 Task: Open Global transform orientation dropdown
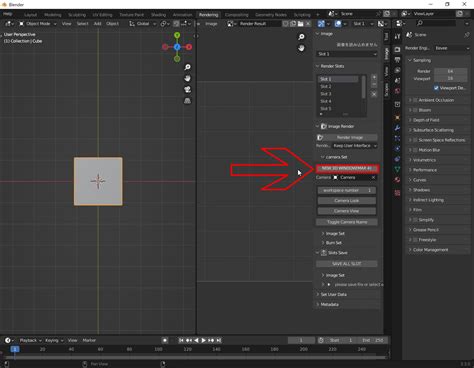pyautogui.click(x=142, y=24)
